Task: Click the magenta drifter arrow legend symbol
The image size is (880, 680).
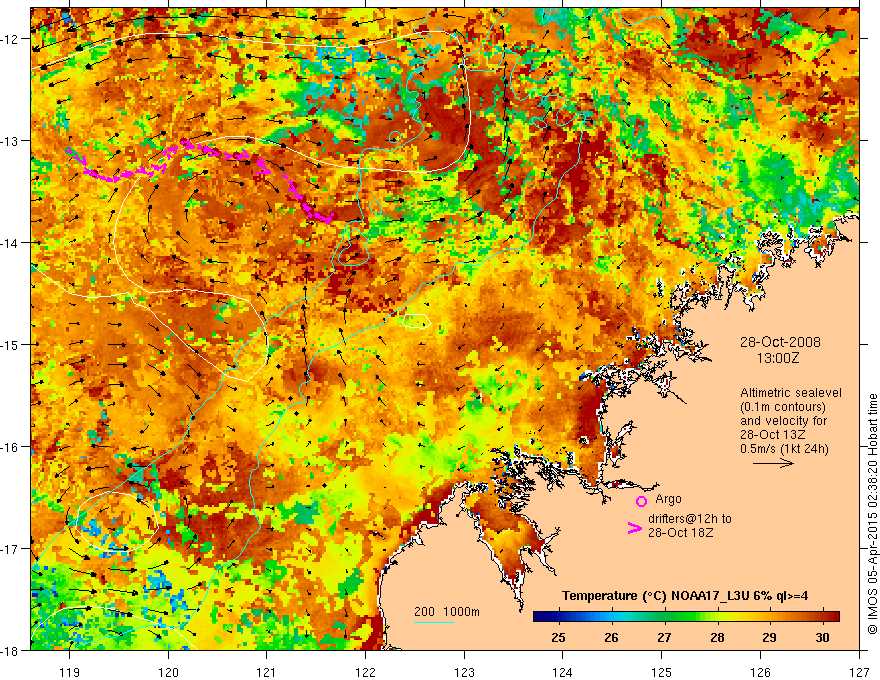Action: [635, 528]
